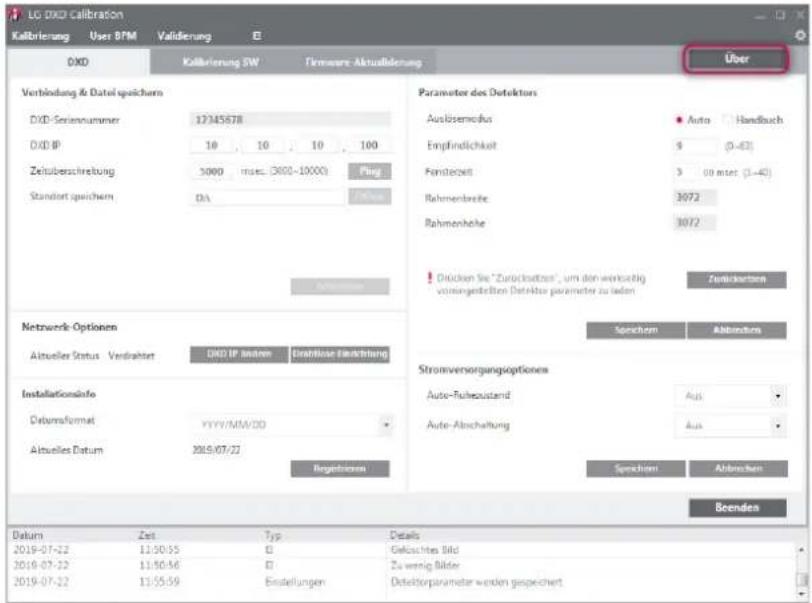Click the DXD IP ändern button
Image resolution: width=812 pixels, height=603 pixels.
(239, 354)
